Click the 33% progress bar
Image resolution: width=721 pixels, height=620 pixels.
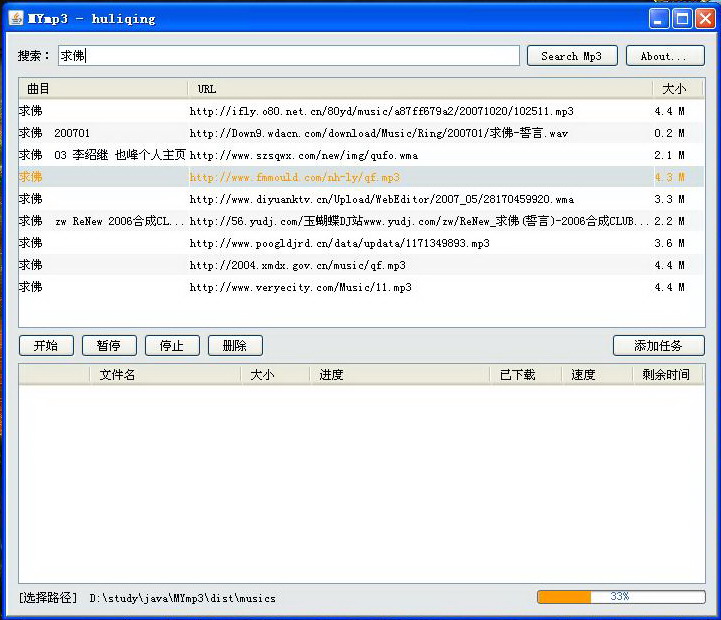point(621,597)
